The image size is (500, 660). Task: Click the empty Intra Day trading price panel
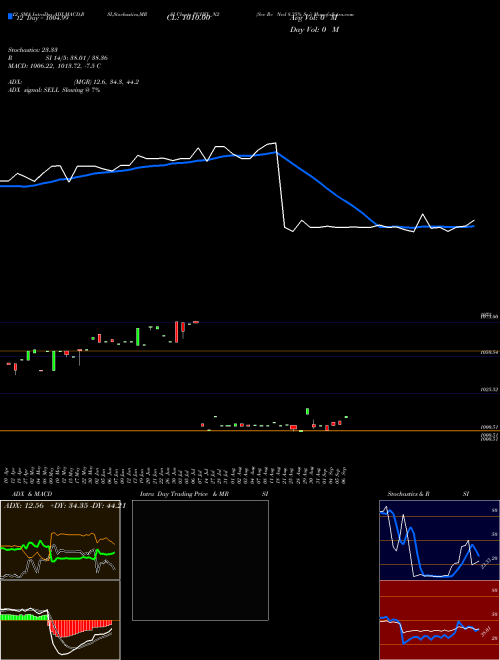pos(200,560)
